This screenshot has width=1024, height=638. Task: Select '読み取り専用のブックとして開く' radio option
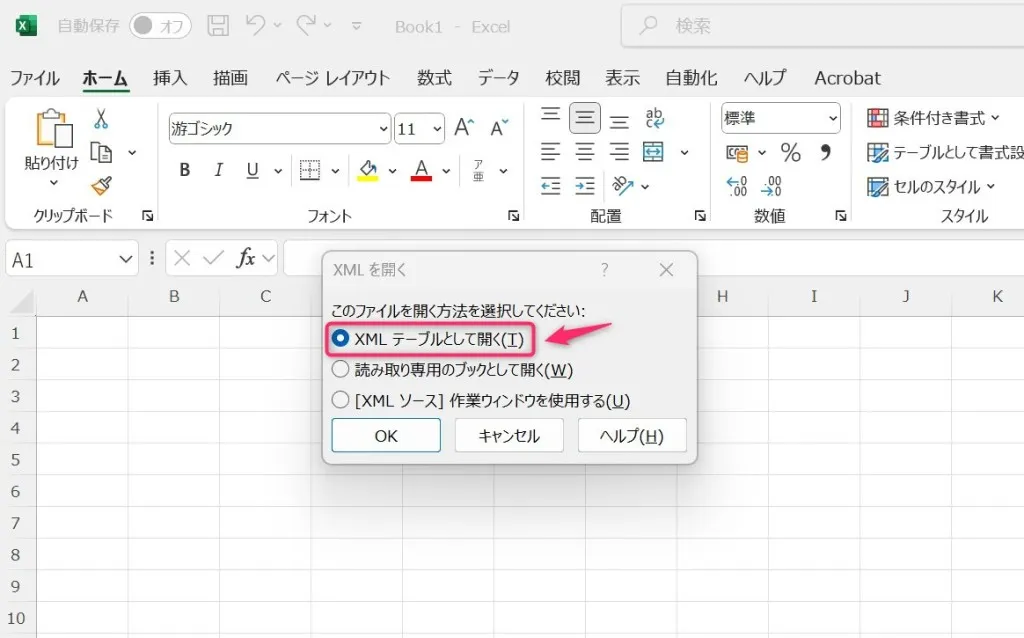coord(340,369)
